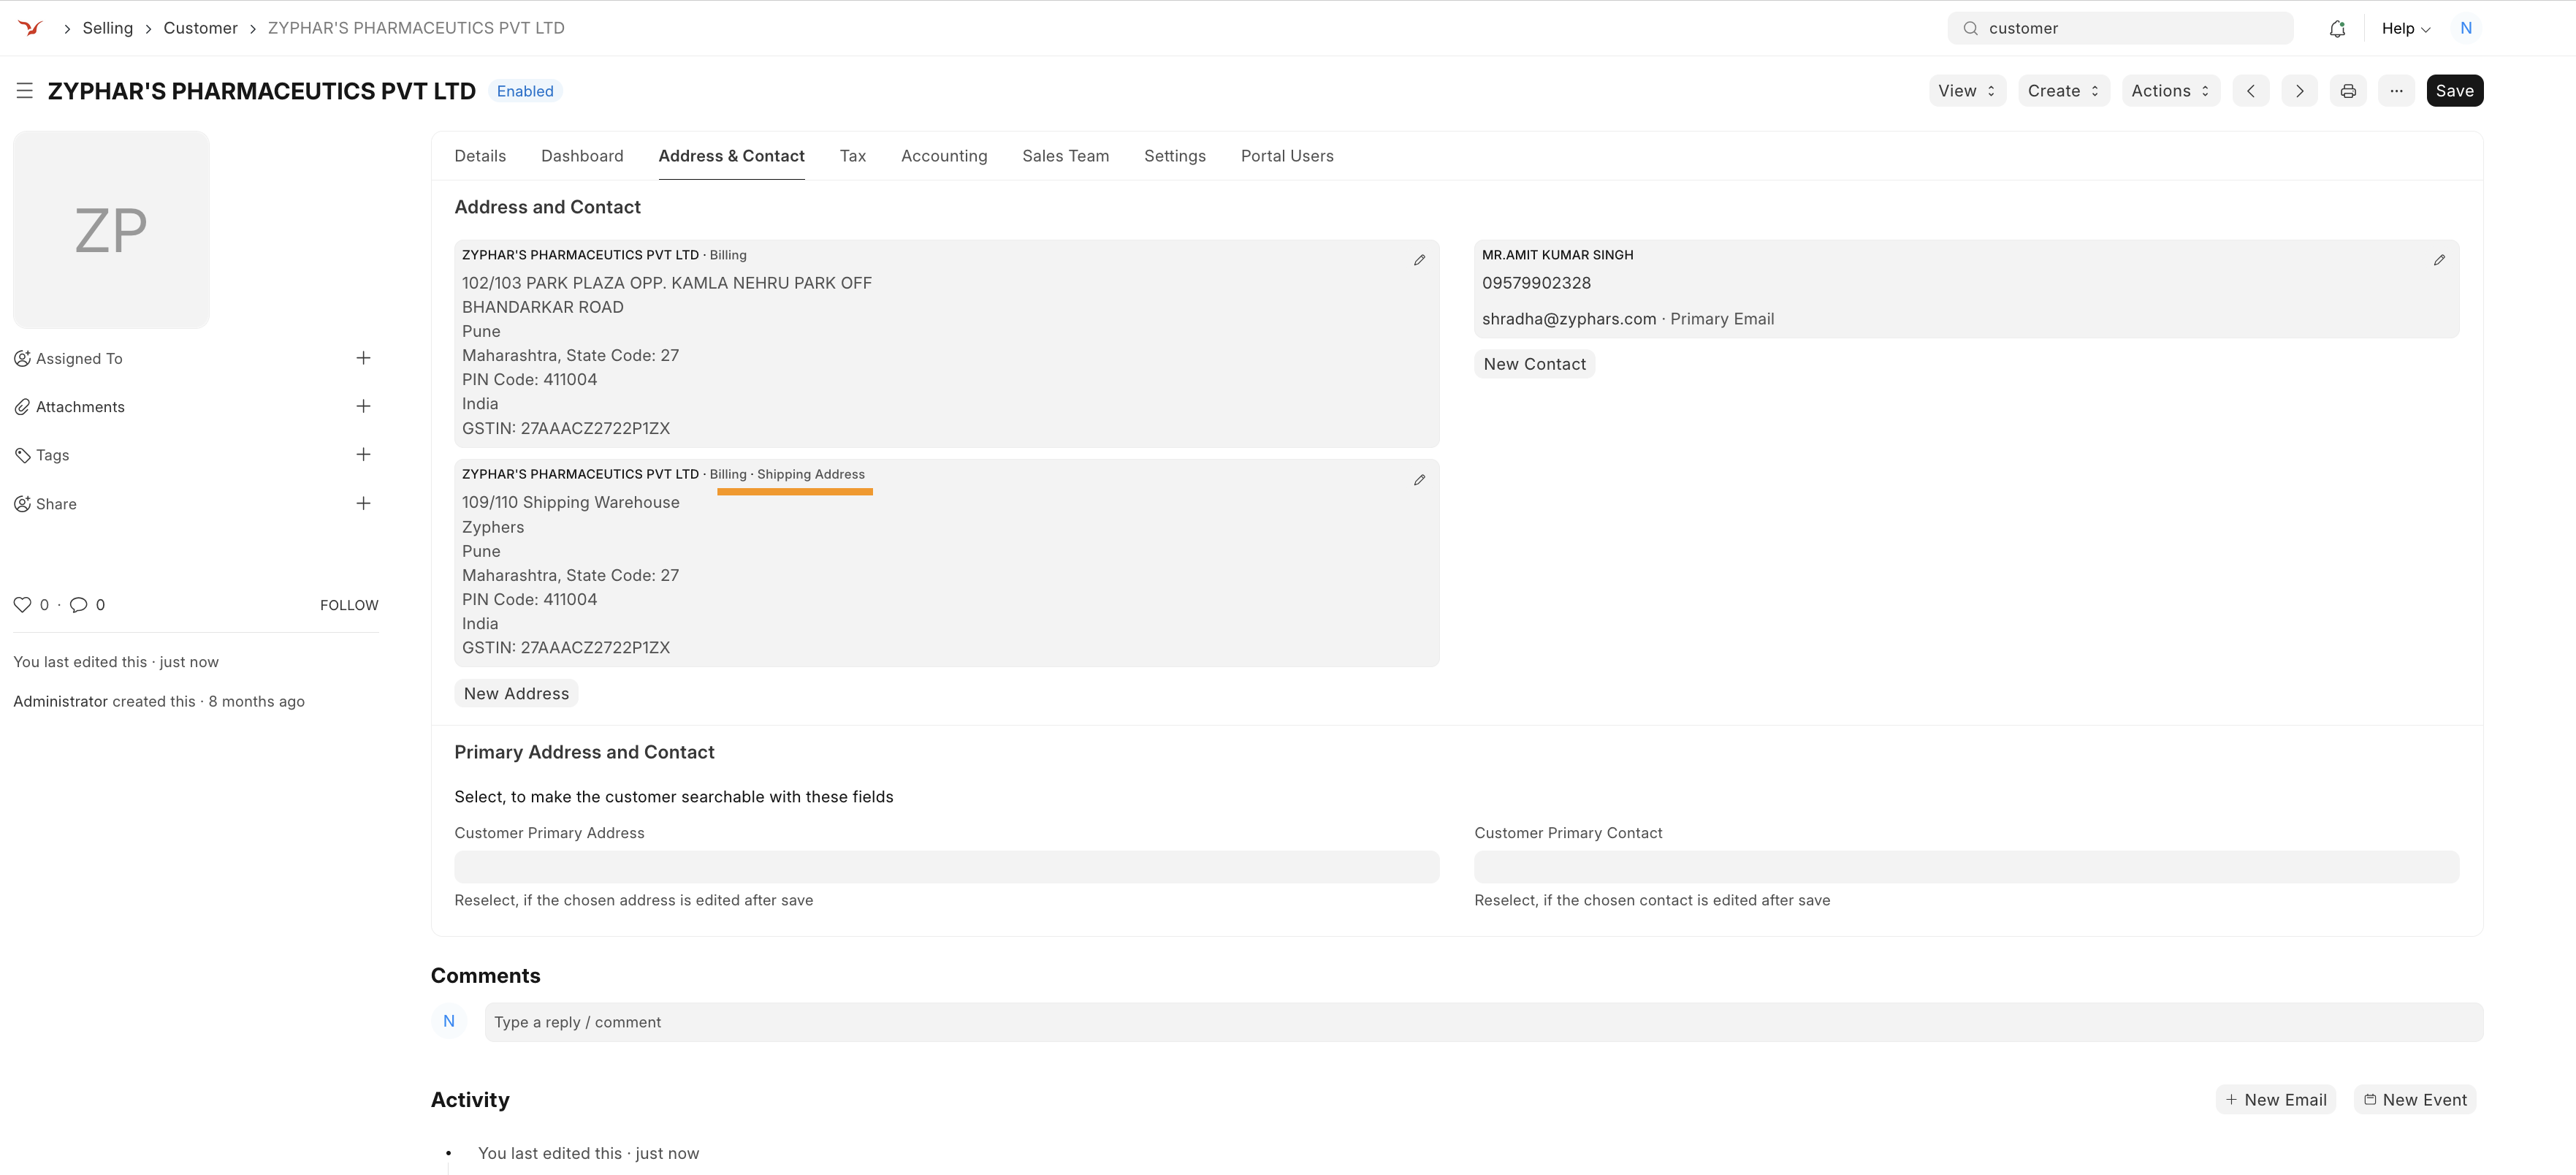2576x1175 pixels.
Task: Switch to the Details tab
Action: pos(480,156)
